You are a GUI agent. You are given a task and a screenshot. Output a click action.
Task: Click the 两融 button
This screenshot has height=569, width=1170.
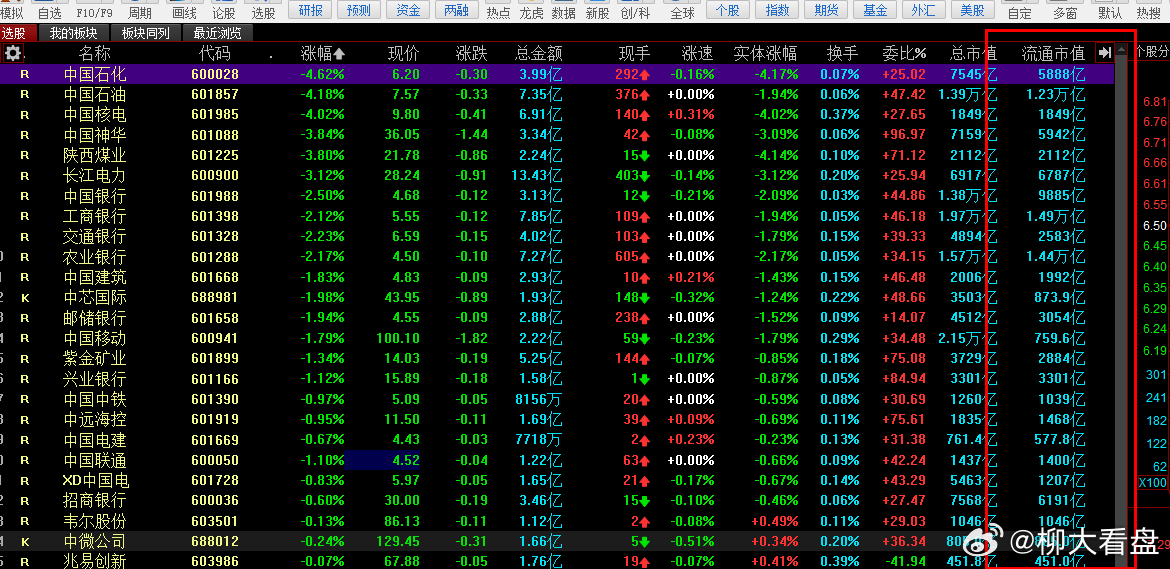click(x=457, y=10)
